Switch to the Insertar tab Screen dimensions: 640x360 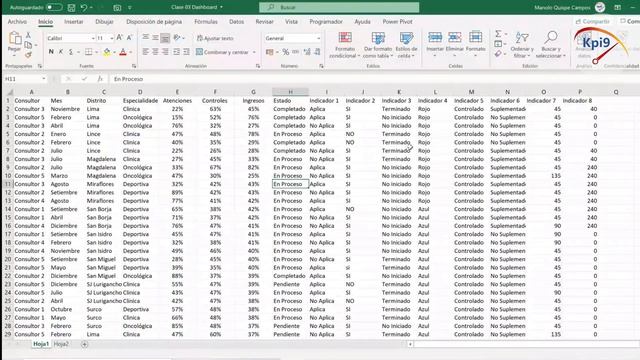point(74,22)
